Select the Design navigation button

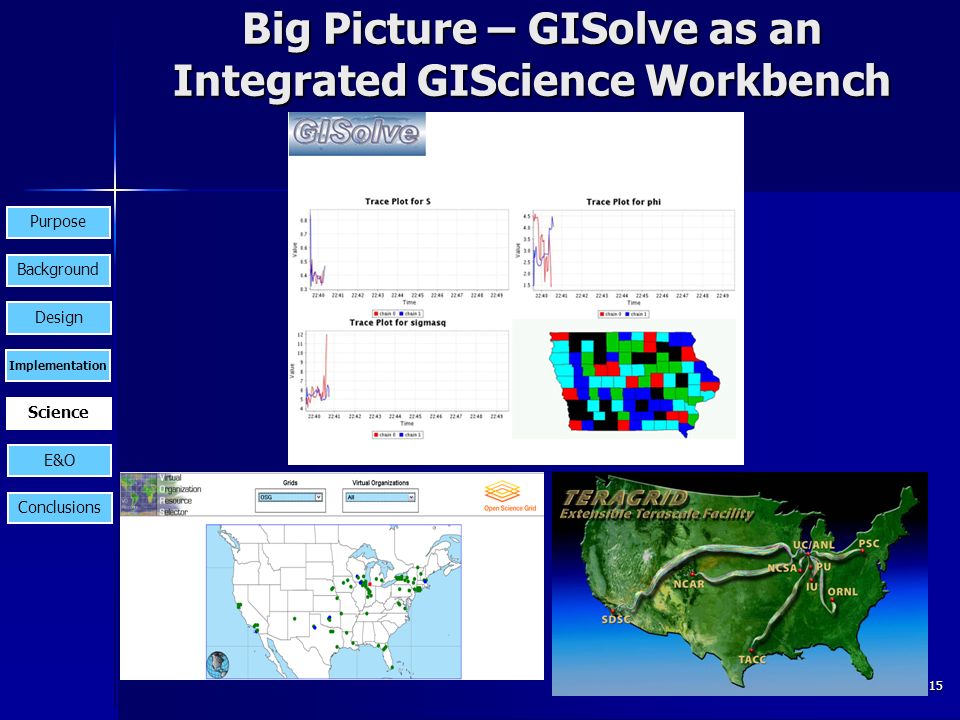pyautogui.click(x=59, y=318)
